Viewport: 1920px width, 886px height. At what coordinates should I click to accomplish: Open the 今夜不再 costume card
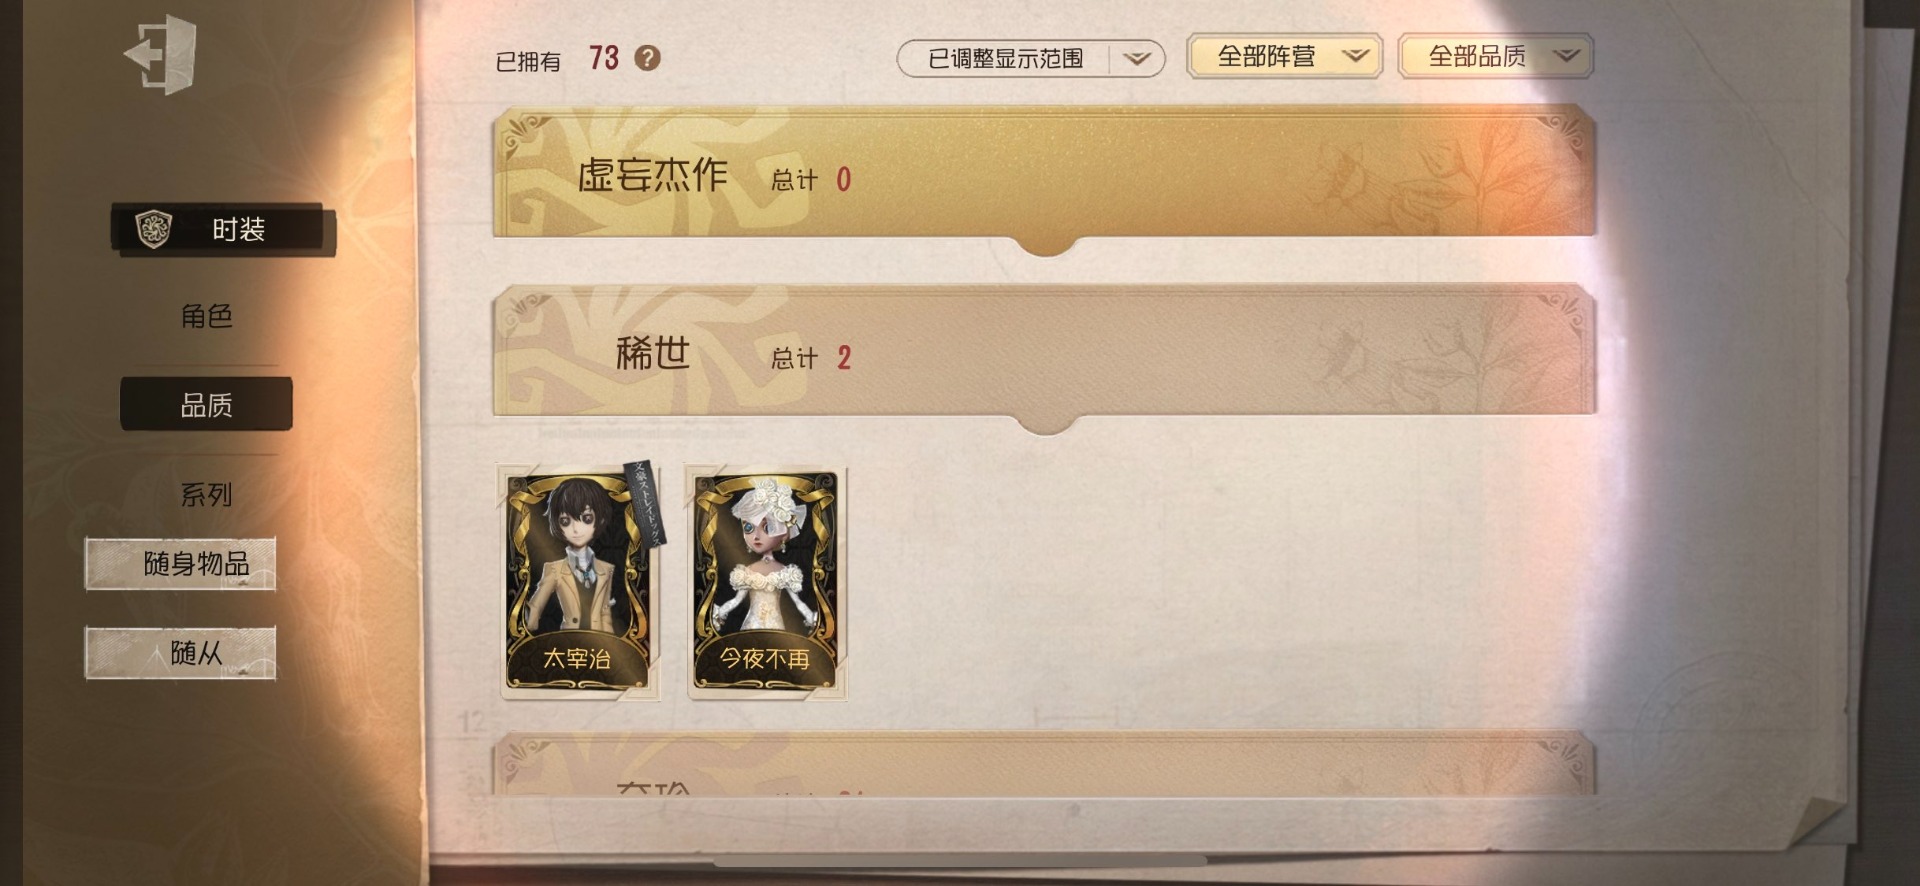coord(766,582)
